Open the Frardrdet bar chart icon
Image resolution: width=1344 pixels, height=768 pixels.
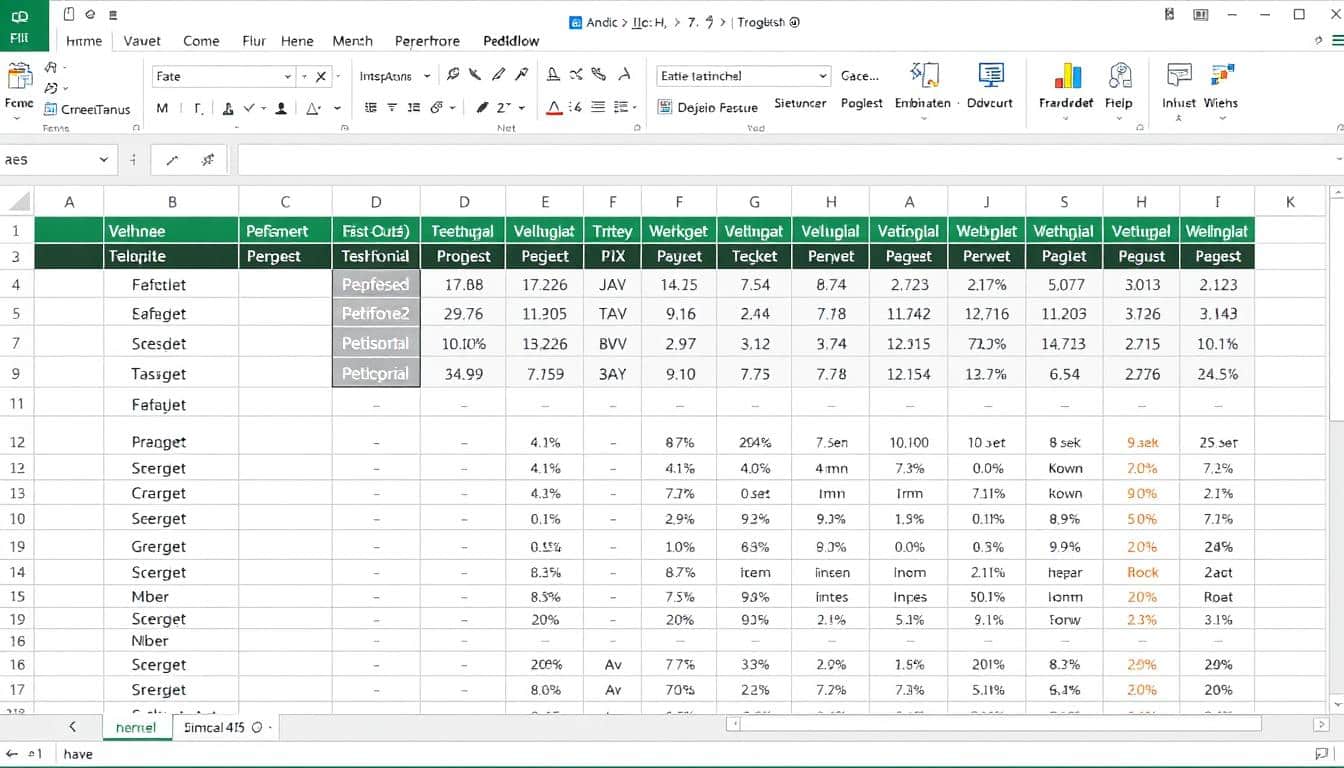point(1068,77)
